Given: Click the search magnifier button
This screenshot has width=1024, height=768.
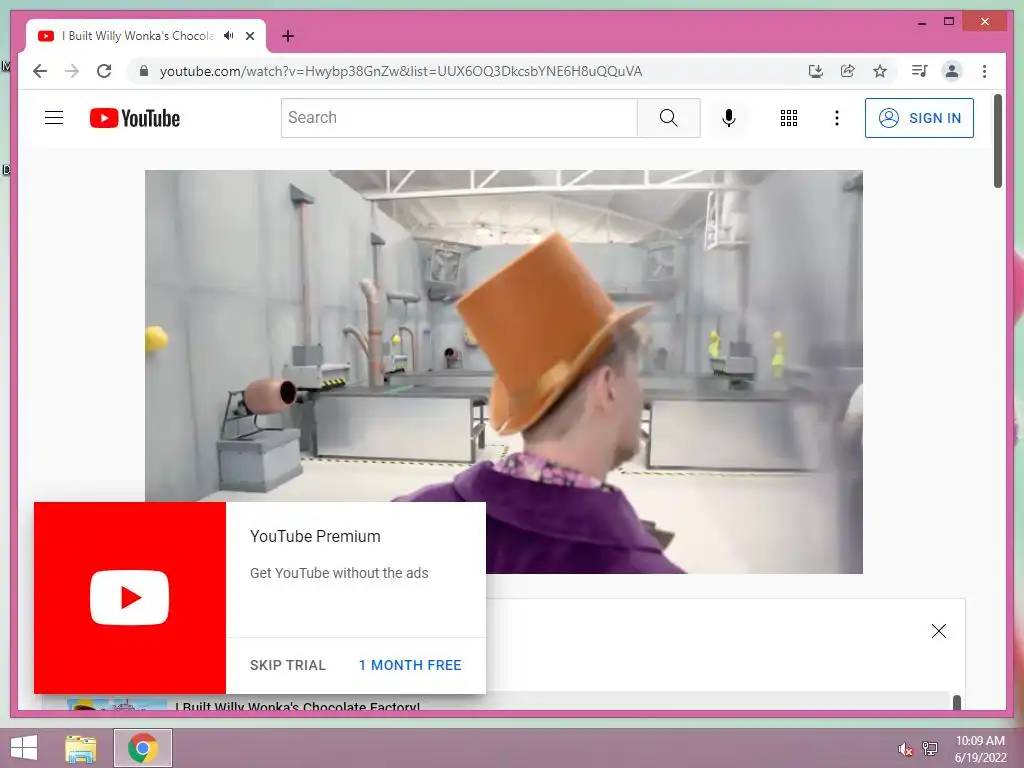Looking at the screenshot, I should (x=668, y=118).
